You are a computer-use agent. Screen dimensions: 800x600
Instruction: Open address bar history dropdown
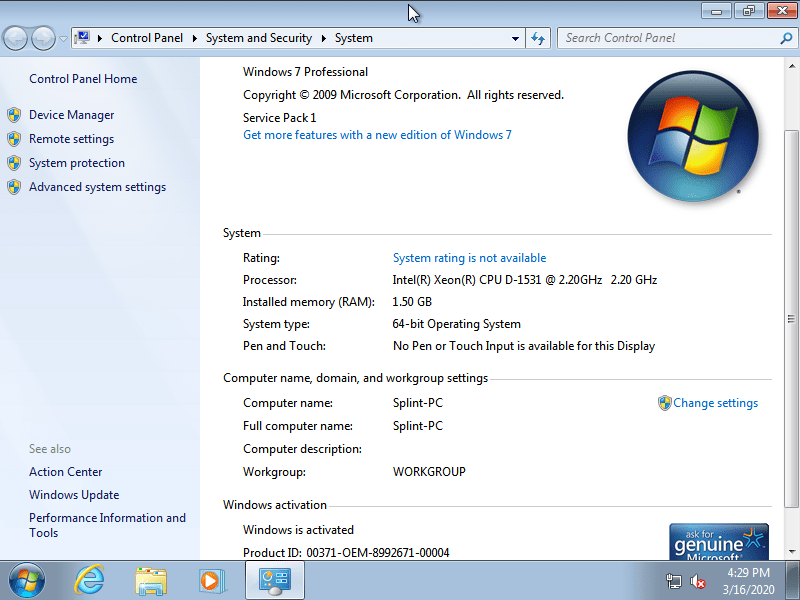coord(515,38)
